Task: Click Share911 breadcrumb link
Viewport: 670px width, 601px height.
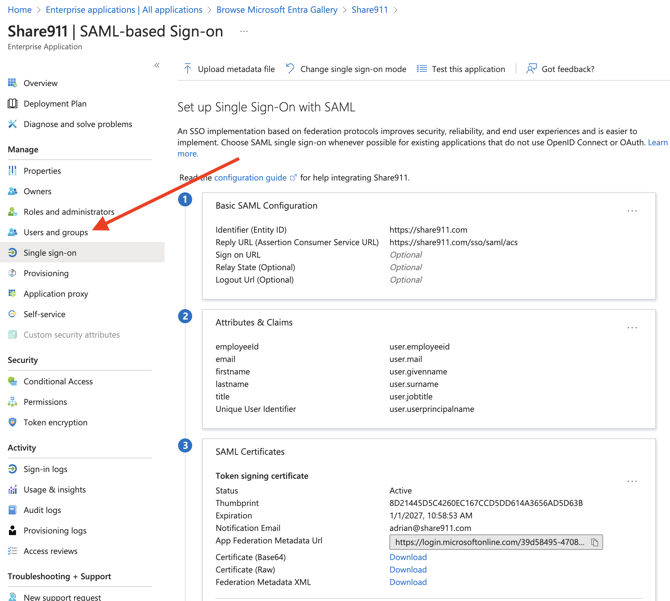Action: point(370,9)
